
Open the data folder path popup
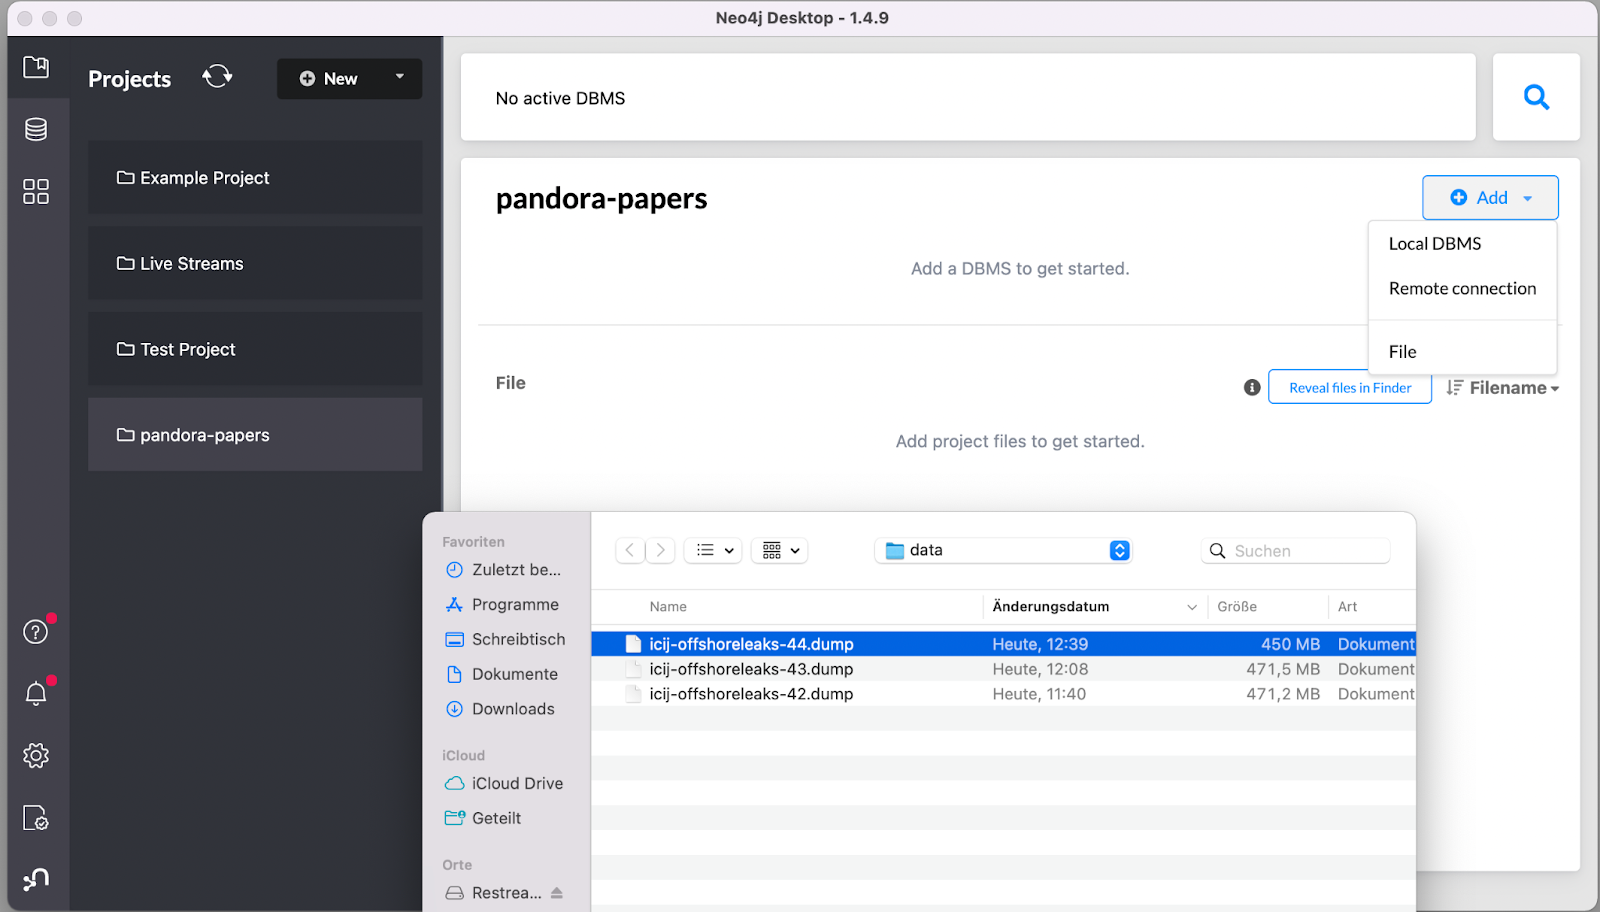[1003, 550]
